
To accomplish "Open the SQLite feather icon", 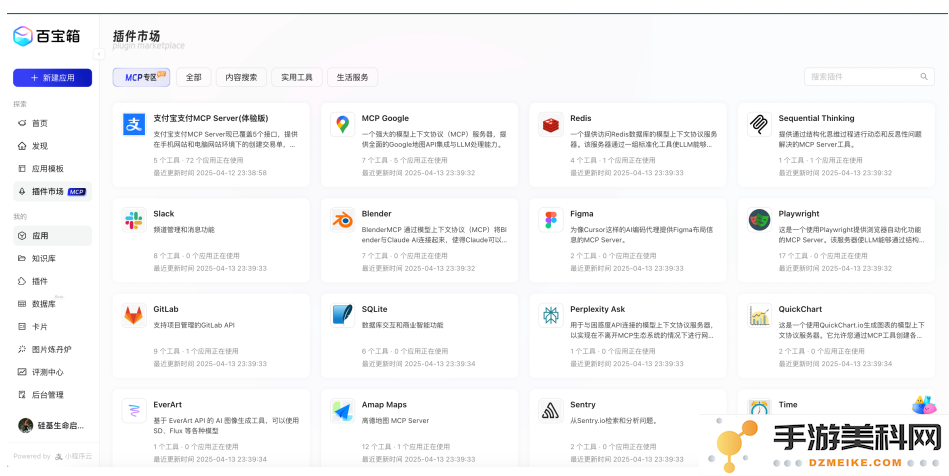I will [x=343, y=315].
